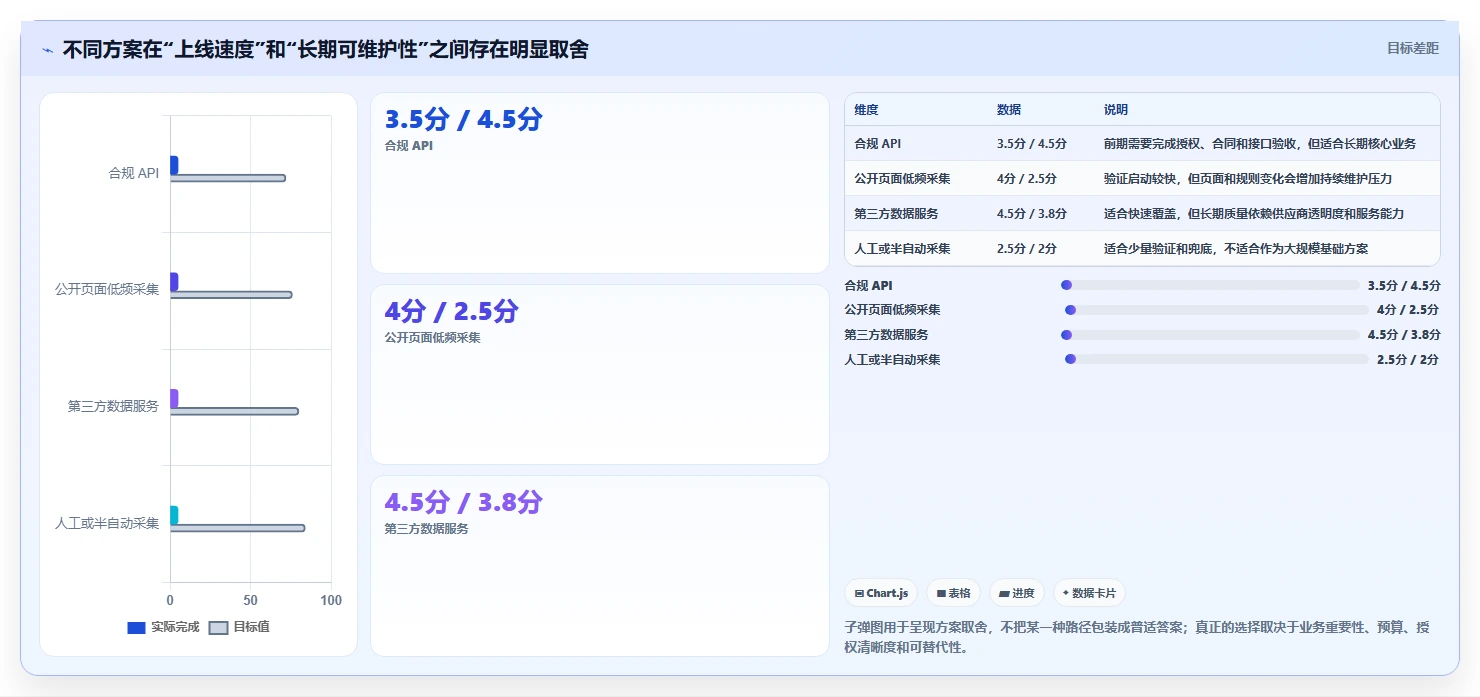The width and height of the screenshot is (1480, 697).
Task: Click the purple 第三方数据服务 actual bar
Action: coord(174,399)
